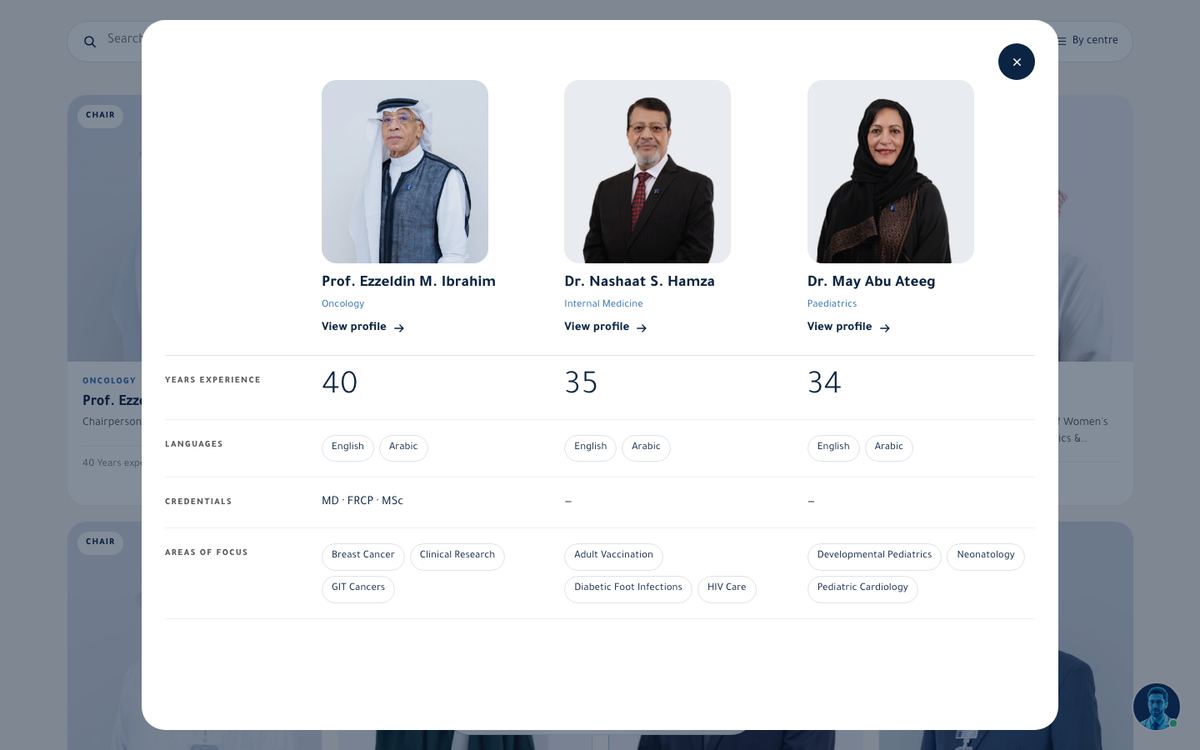Click the 40 years experience value
The height and width of the screenshot is (750, 1200).
[x=340, y=383]
